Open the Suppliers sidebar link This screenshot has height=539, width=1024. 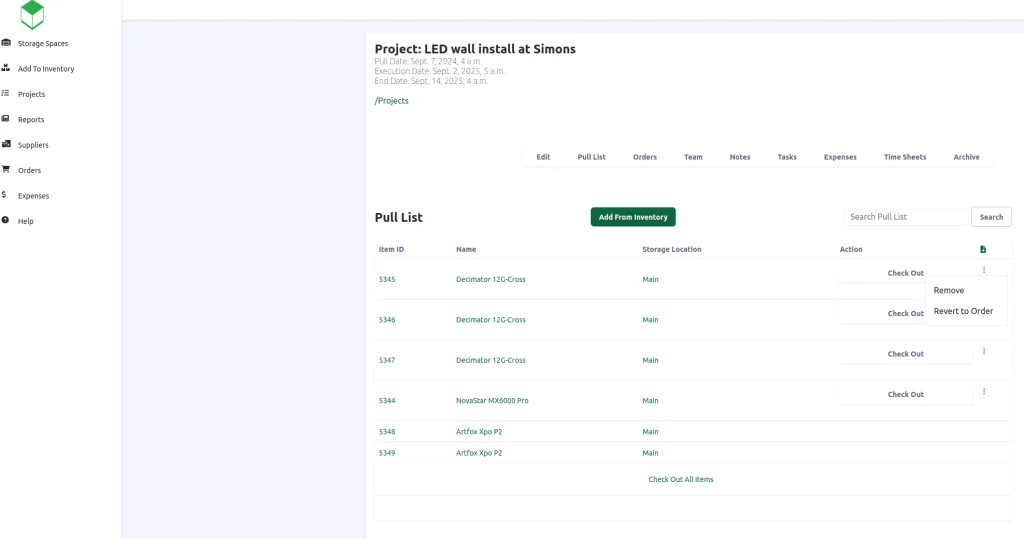(33, 145)
